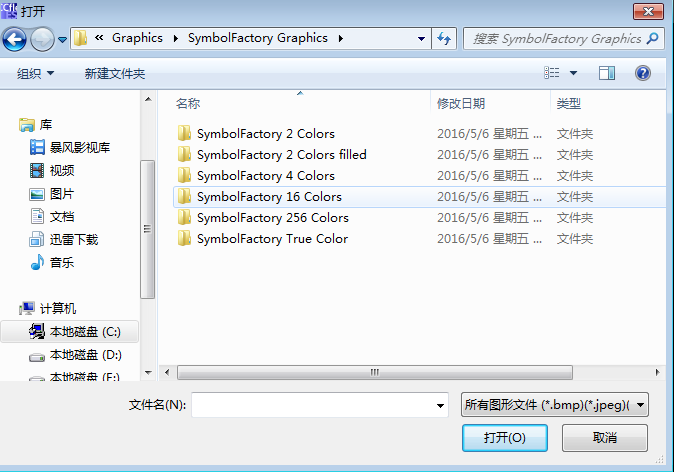Click the 取消 button
The image size is (674, 472).
[604, 438]
